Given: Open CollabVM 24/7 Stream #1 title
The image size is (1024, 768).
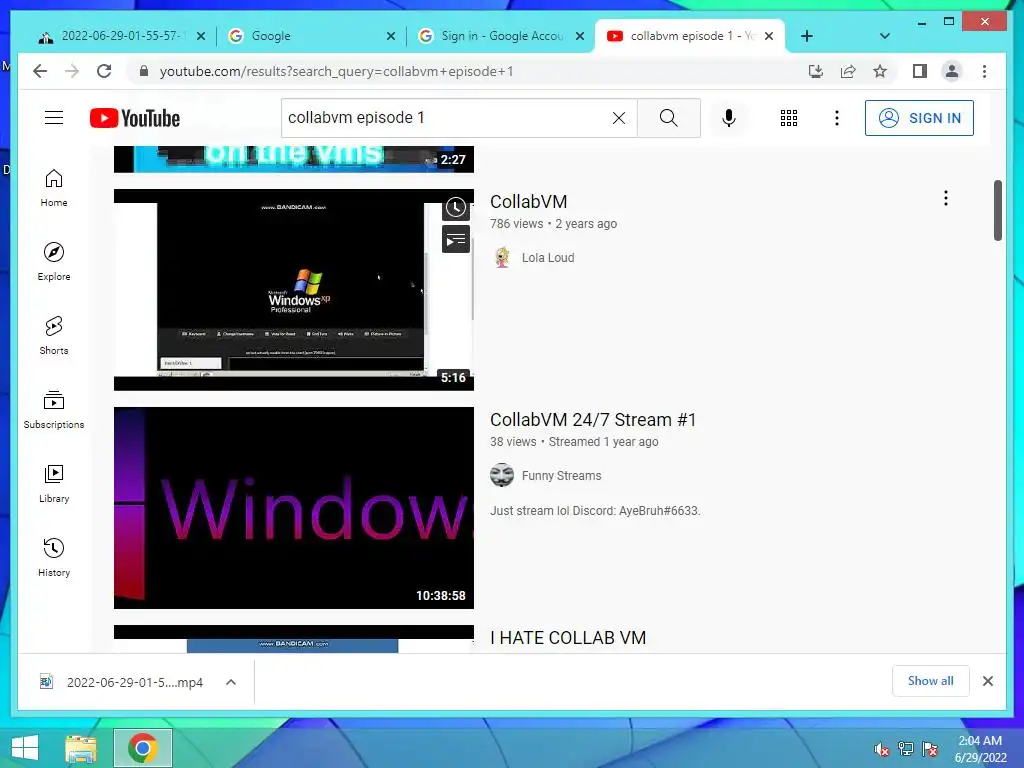Looking at the screenshot, I should click(593, 420).
